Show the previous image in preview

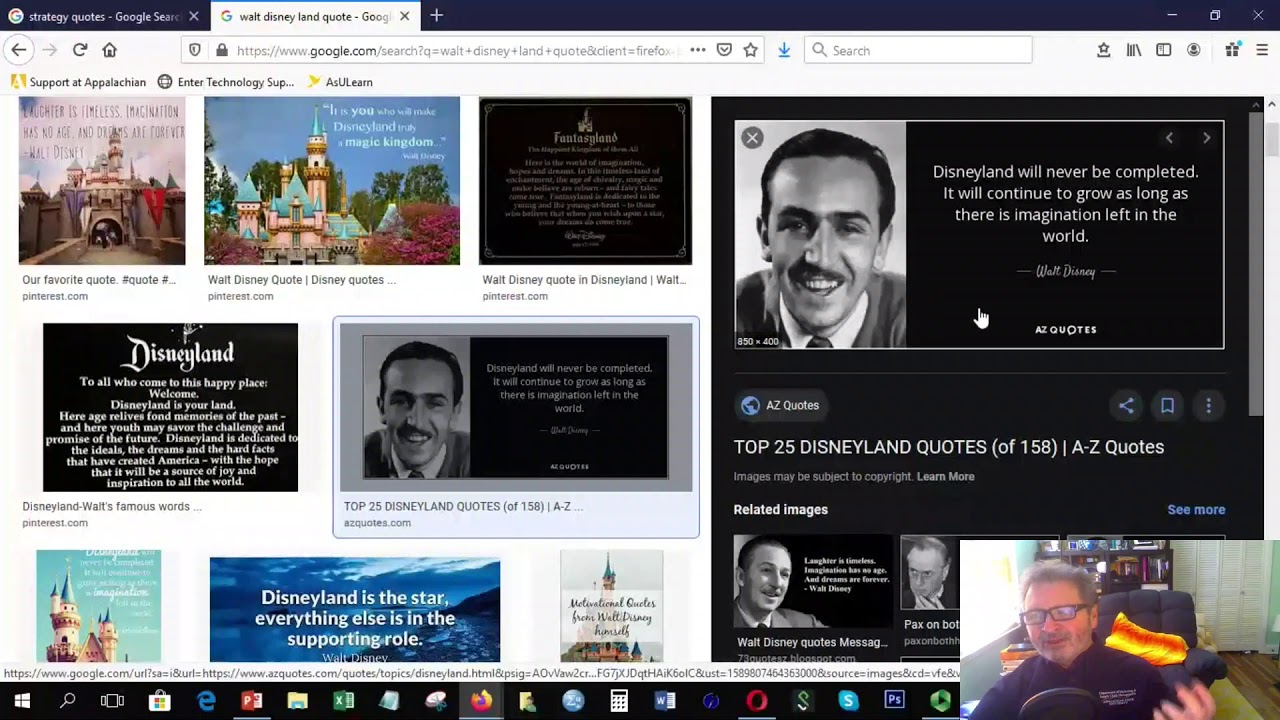click(1169, 138)
